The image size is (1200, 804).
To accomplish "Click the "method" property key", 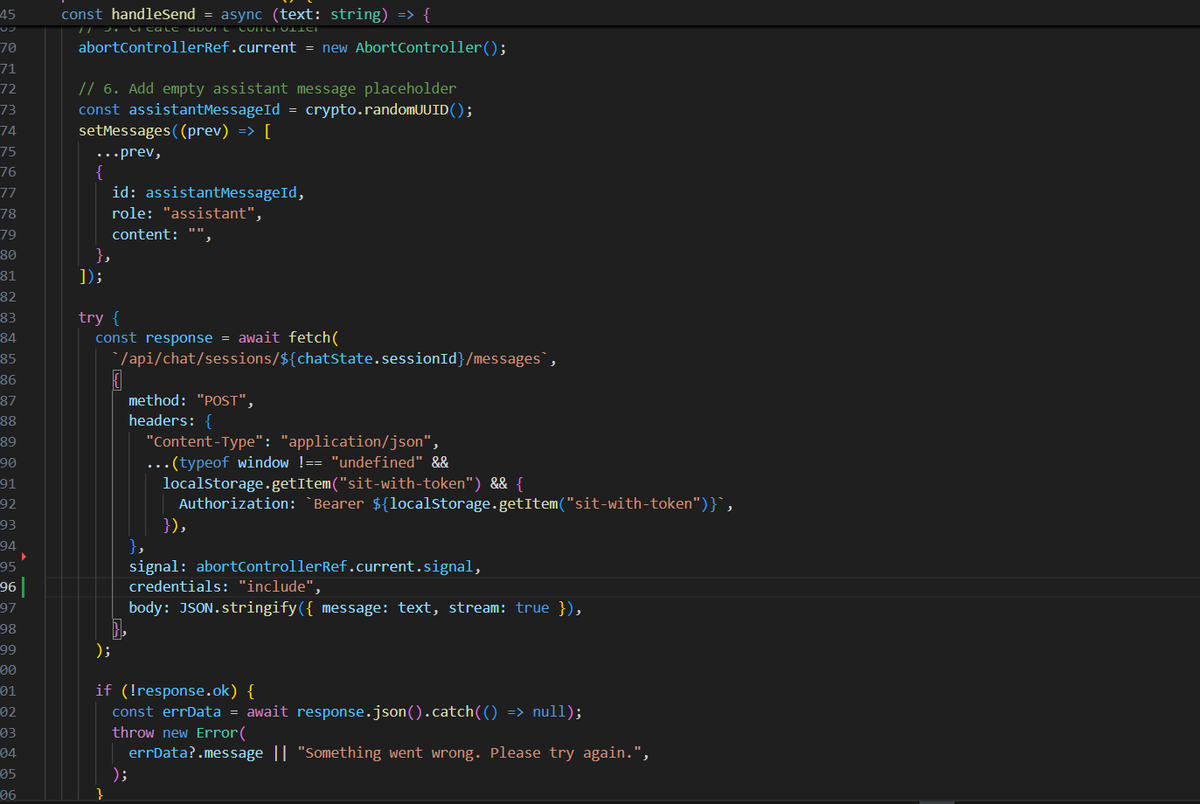I will pos(154,401).
